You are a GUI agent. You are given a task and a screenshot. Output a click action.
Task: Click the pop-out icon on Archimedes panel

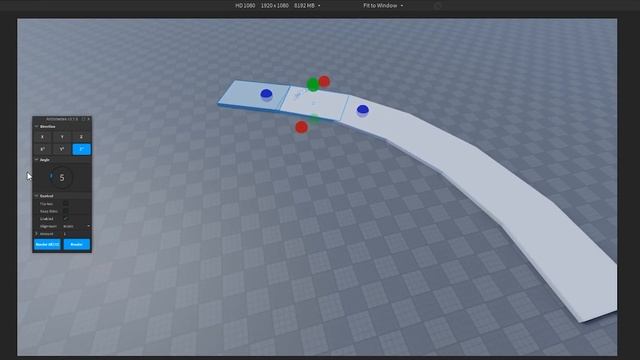(x=83, y=119)
